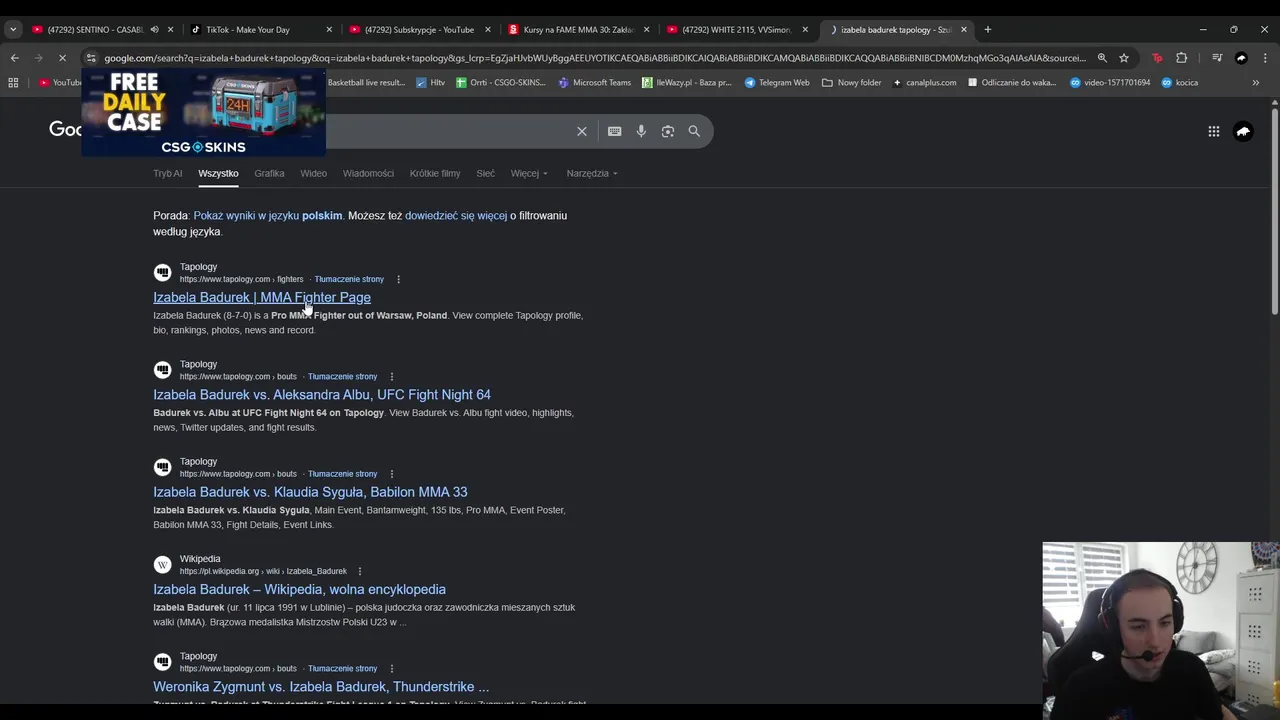Switch to the Wiadomości tab

(368, 173)
